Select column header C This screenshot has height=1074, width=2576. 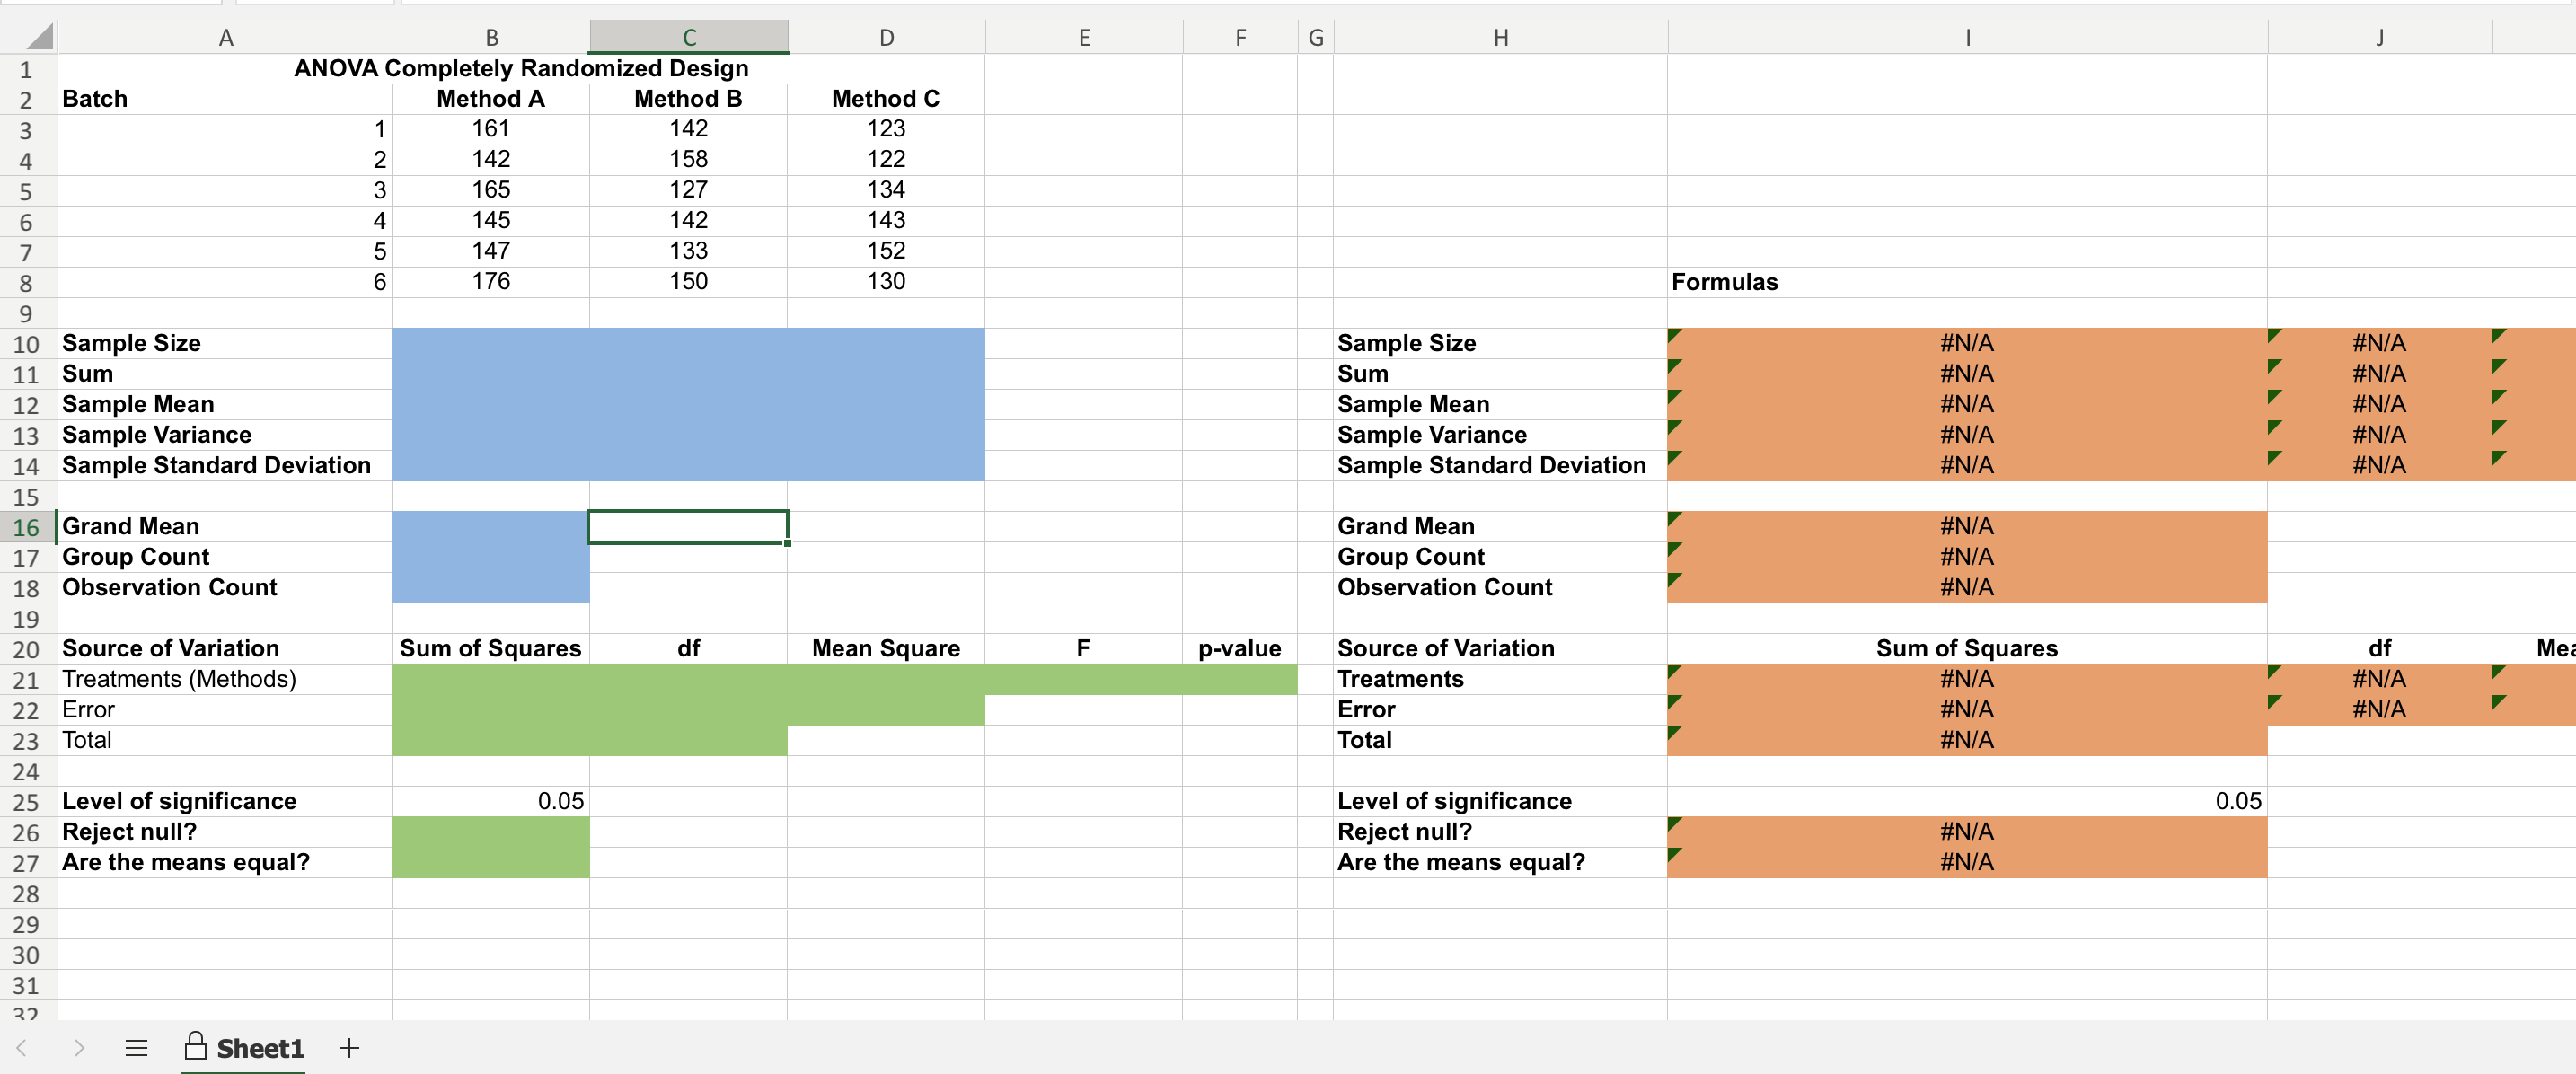688,35
